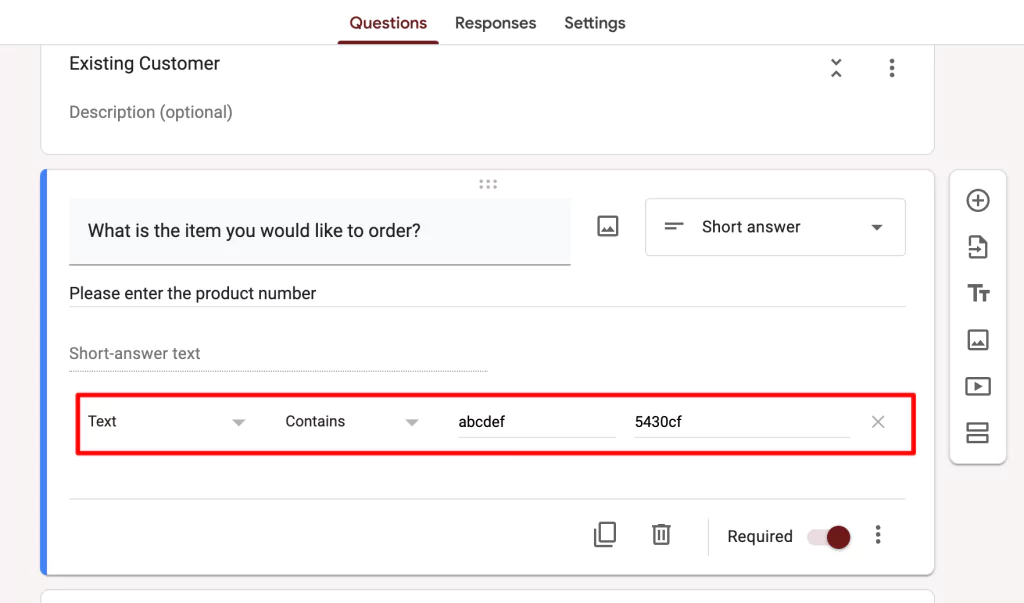
Task: Open the question options three-dot menu
Action: click(x=877, y=535)
